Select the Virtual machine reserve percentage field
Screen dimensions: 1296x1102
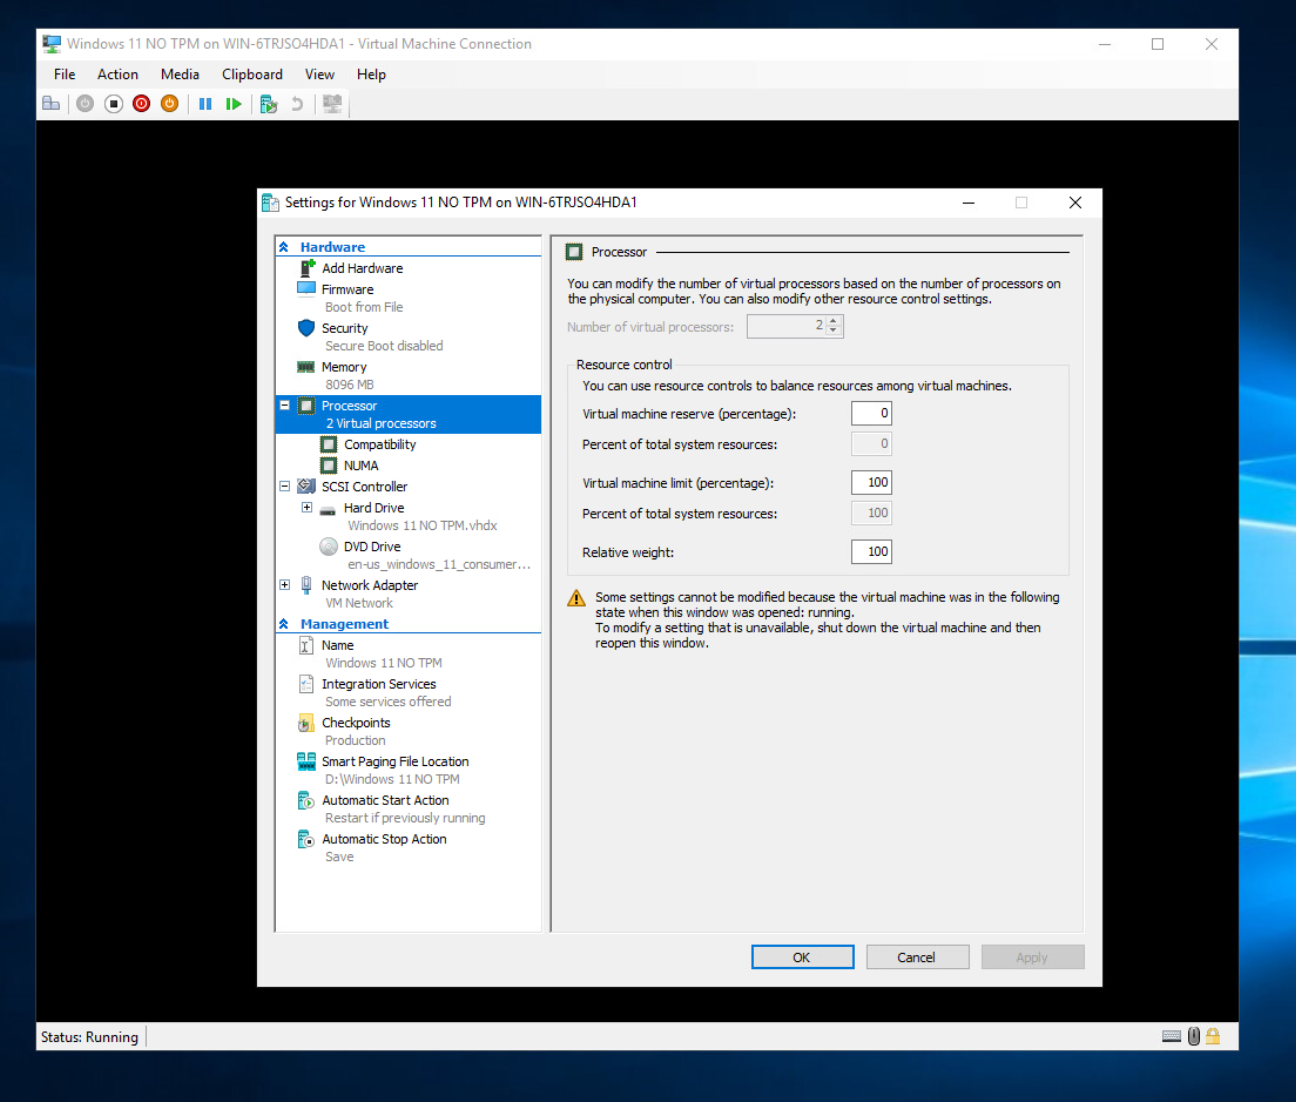pos(871,413)
